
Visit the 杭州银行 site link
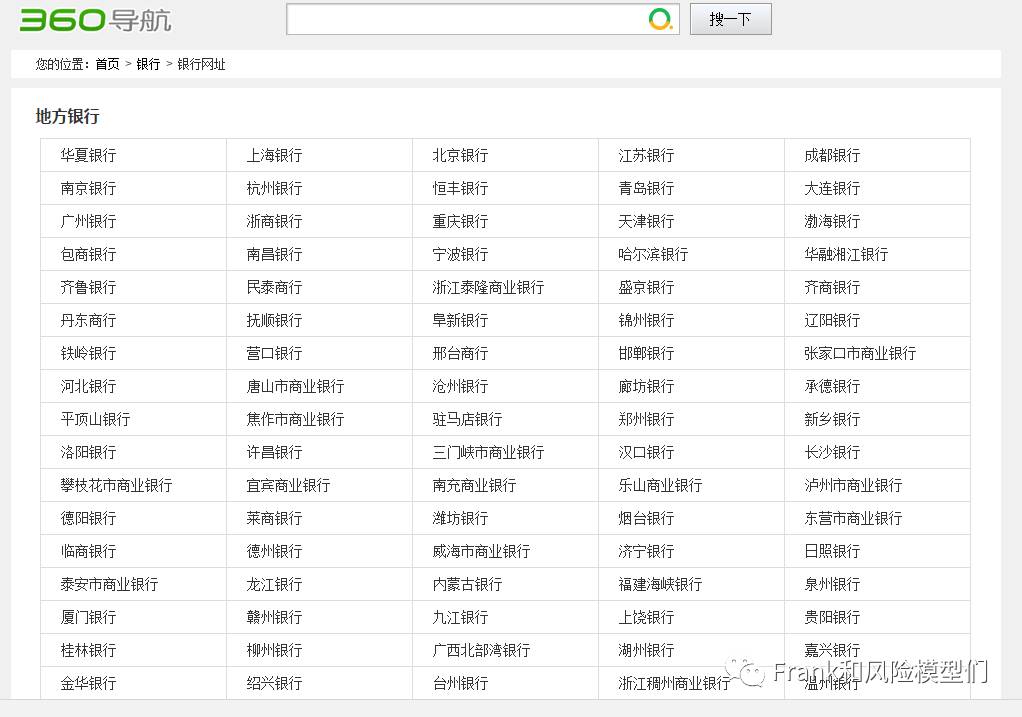[x=274, y=188]
